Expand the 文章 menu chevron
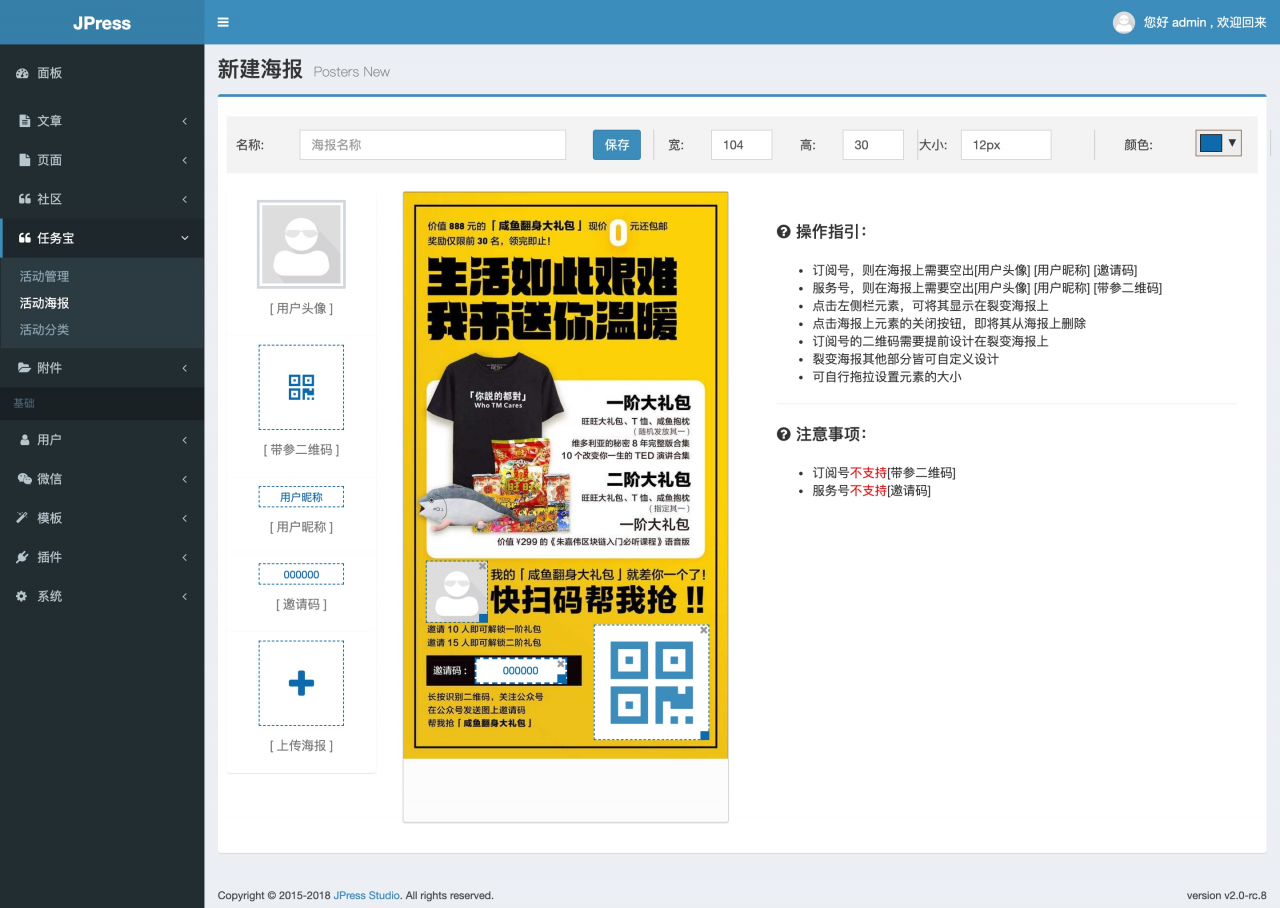This screenshot has height=908, width=1280. [x=185, y=121]
